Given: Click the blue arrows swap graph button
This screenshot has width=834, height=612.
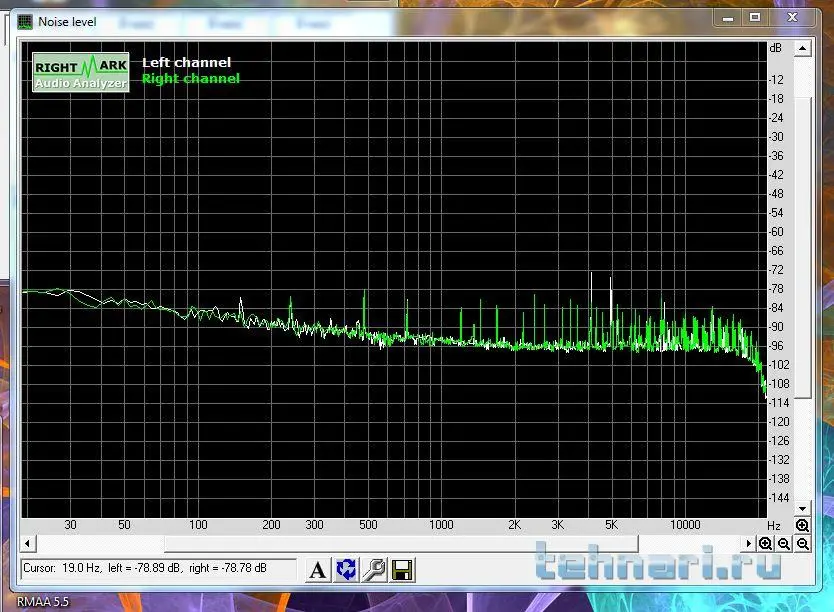Looking at the screenshot, I should point(346,570).
